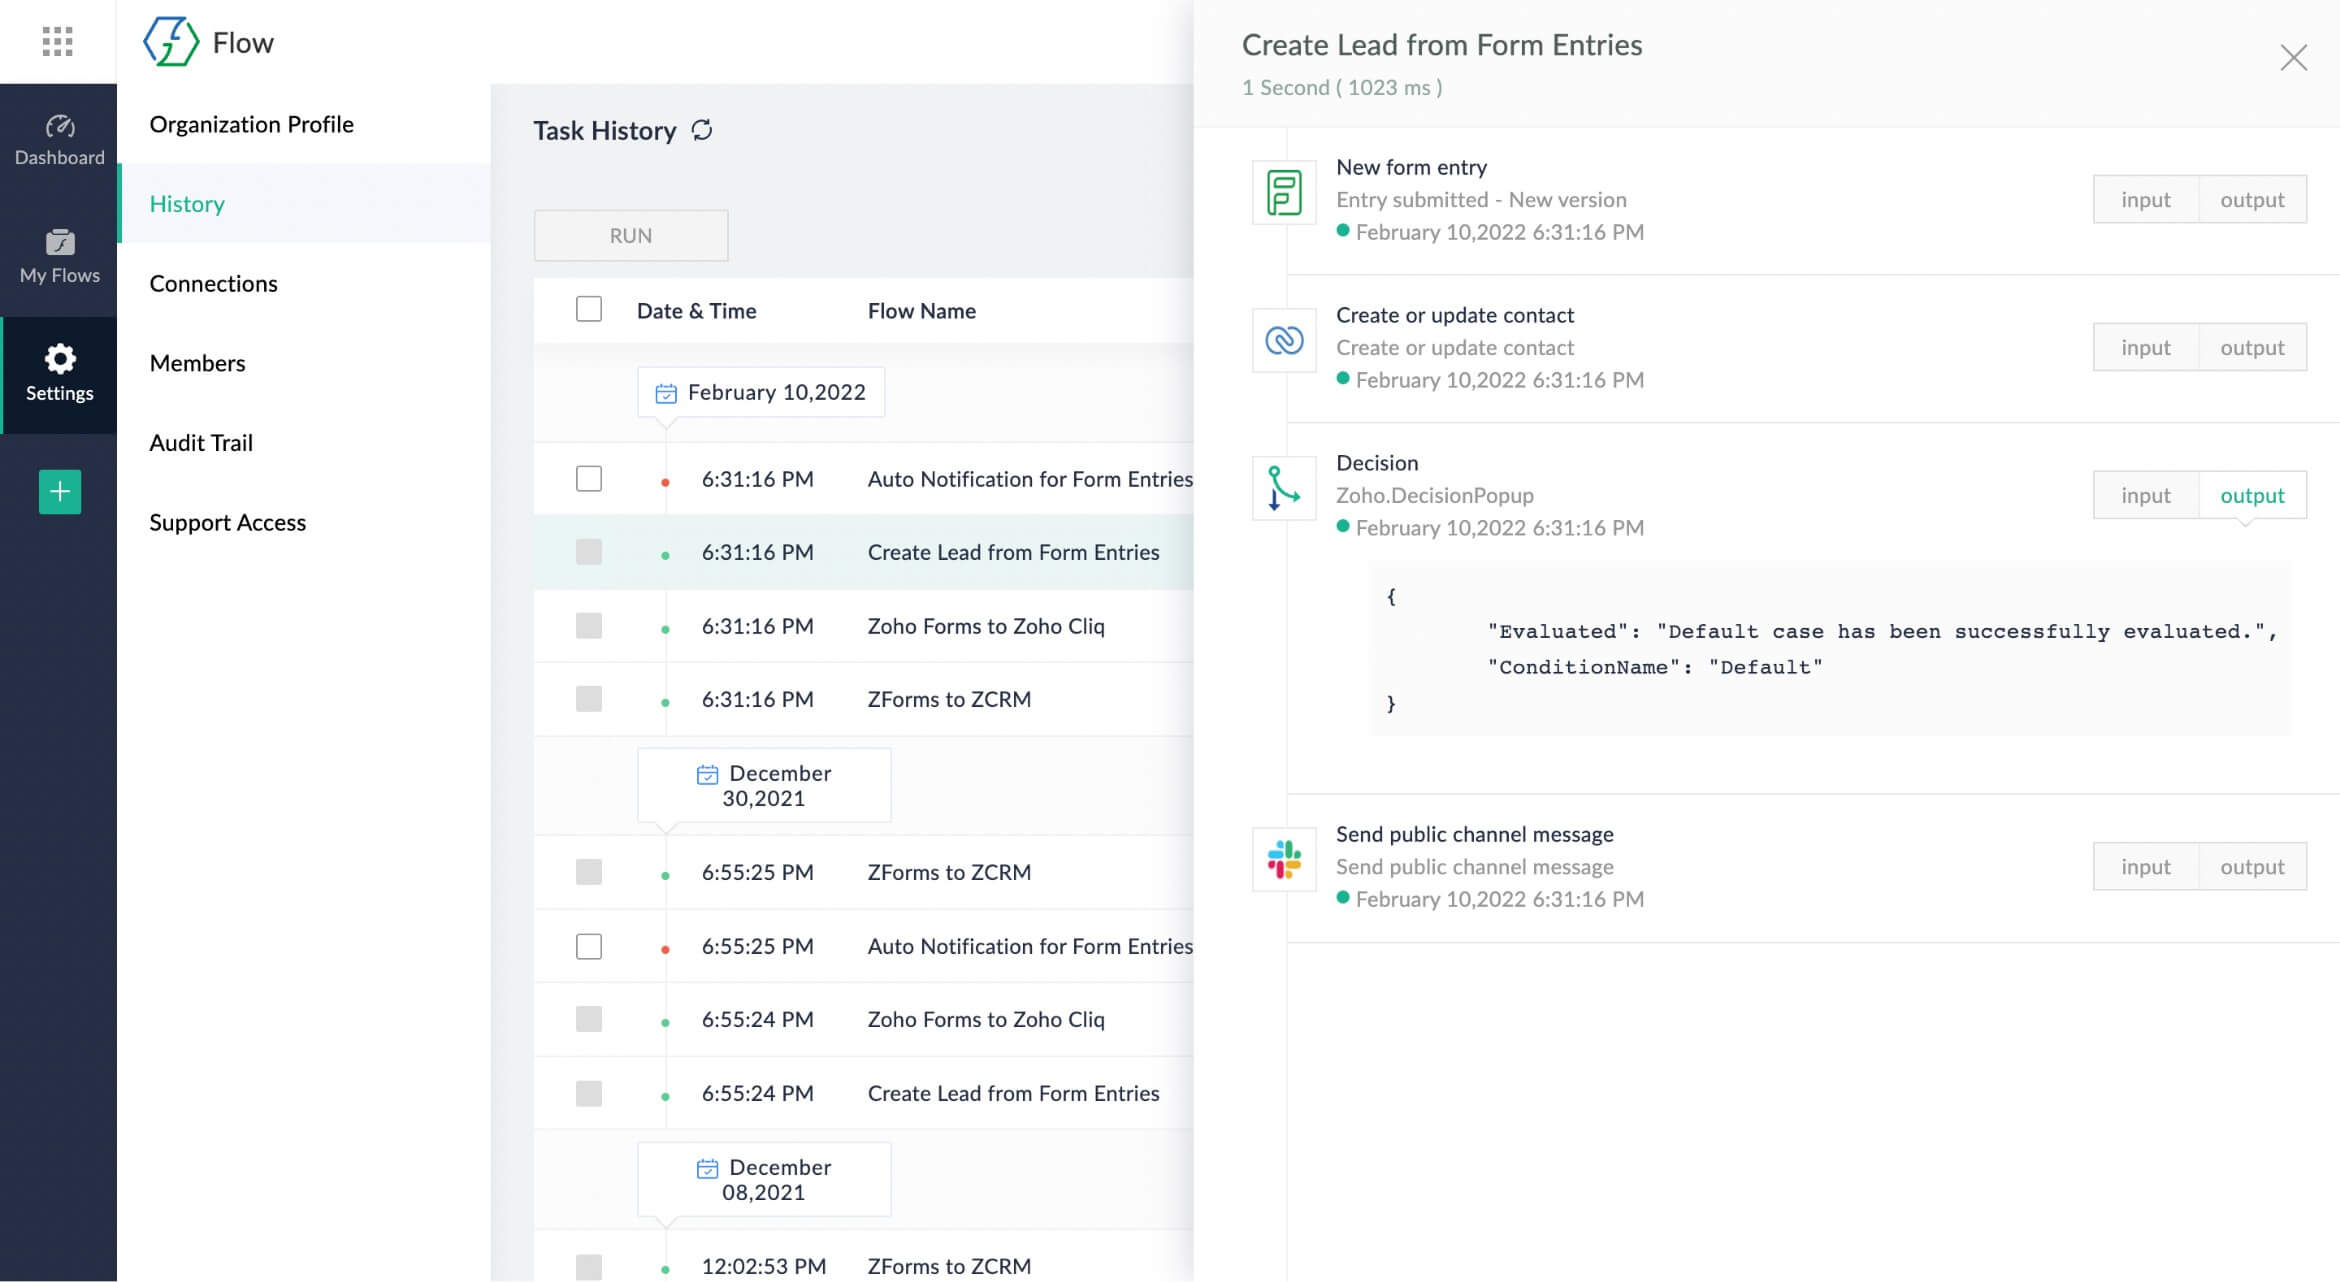Viewport: 2340px width, 1282px height.
Task: Click the RUN button
Action: click(x=631, y=235)
